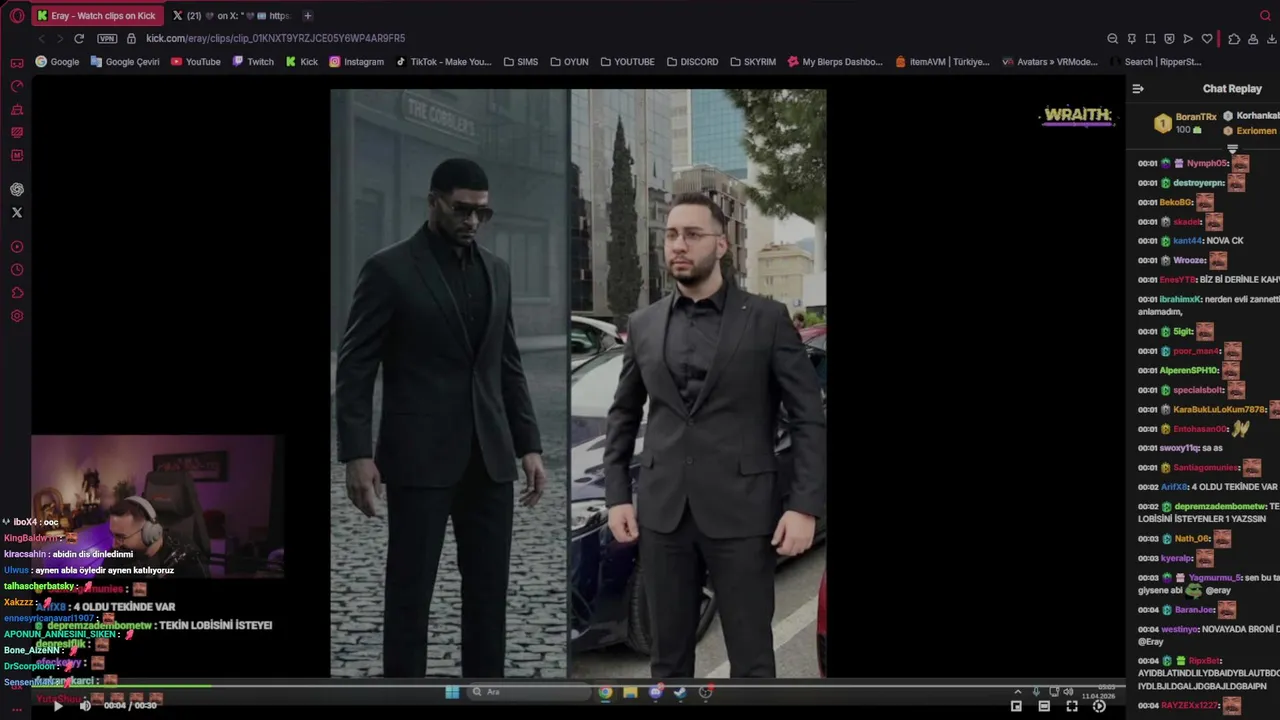Image resolution: width=1280 pixels, height=720 pixels.
Task: Click the clip video of two suited men
Action: click(x=578, y=384)
